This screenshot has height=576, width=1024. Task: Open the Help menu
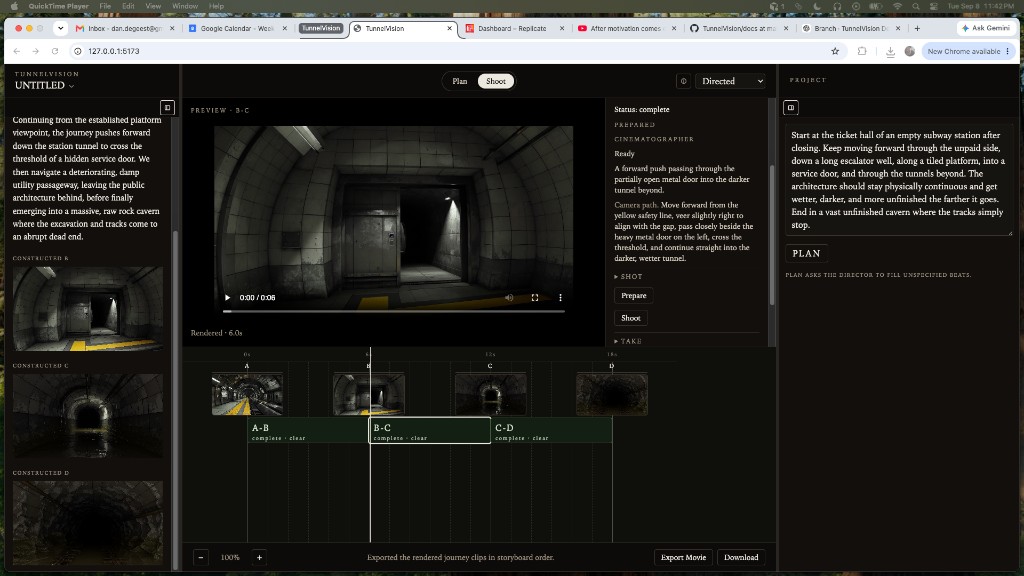(216, 6)
